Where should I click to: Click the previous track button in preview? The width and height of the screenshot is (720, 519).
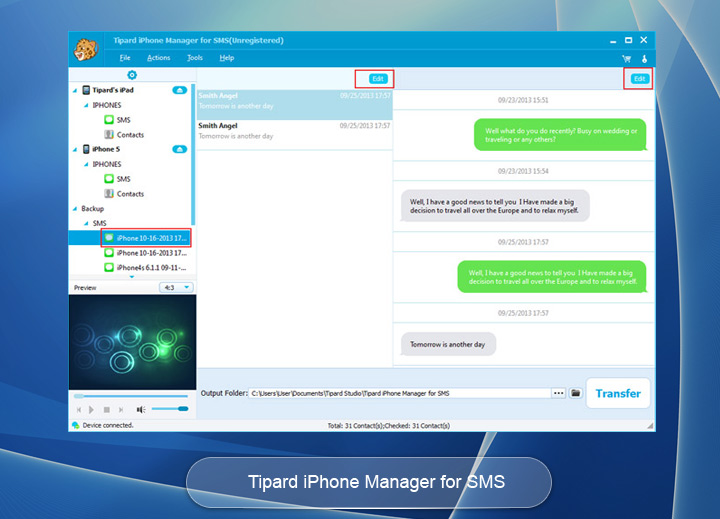tap(79, 409)
